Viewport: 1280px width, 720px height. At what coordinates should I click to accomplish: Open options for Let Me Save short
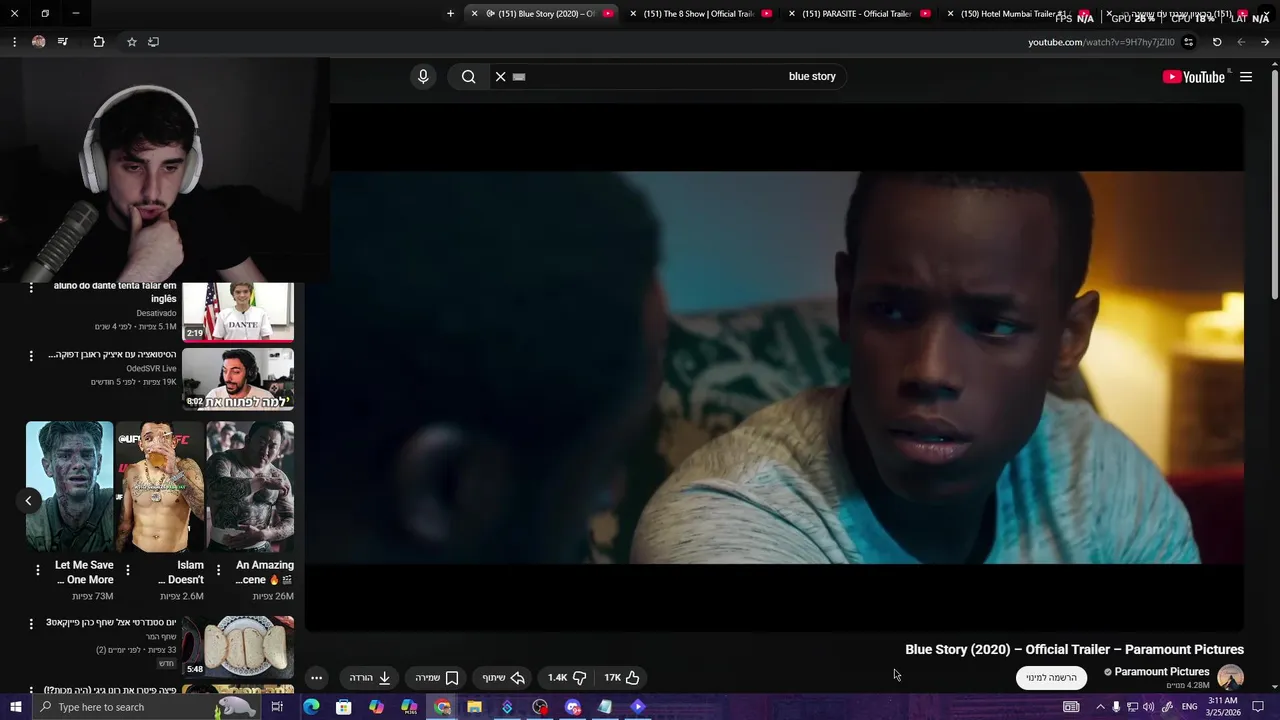coord(38,570)
